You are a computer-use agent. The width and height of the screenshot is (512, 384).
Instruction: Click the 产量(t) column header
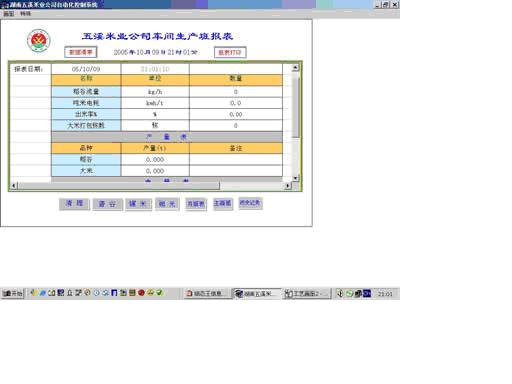coord(155,148)
